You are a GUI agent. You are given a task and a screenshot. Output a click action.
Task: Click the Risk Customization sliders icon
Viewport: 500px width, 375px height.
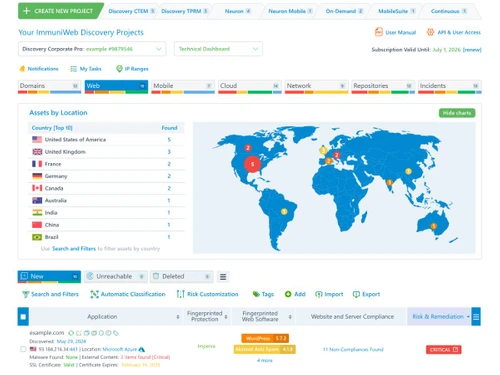pos(180,294)
